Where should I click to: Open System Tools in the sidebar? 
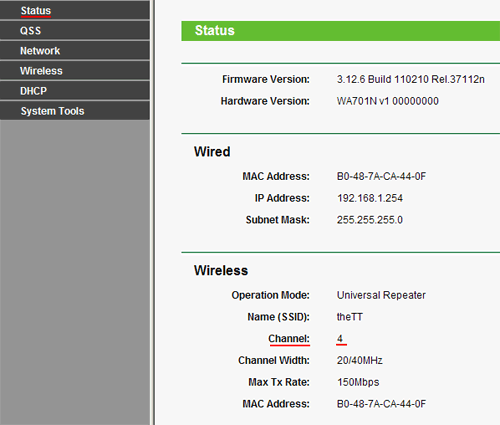75,111
